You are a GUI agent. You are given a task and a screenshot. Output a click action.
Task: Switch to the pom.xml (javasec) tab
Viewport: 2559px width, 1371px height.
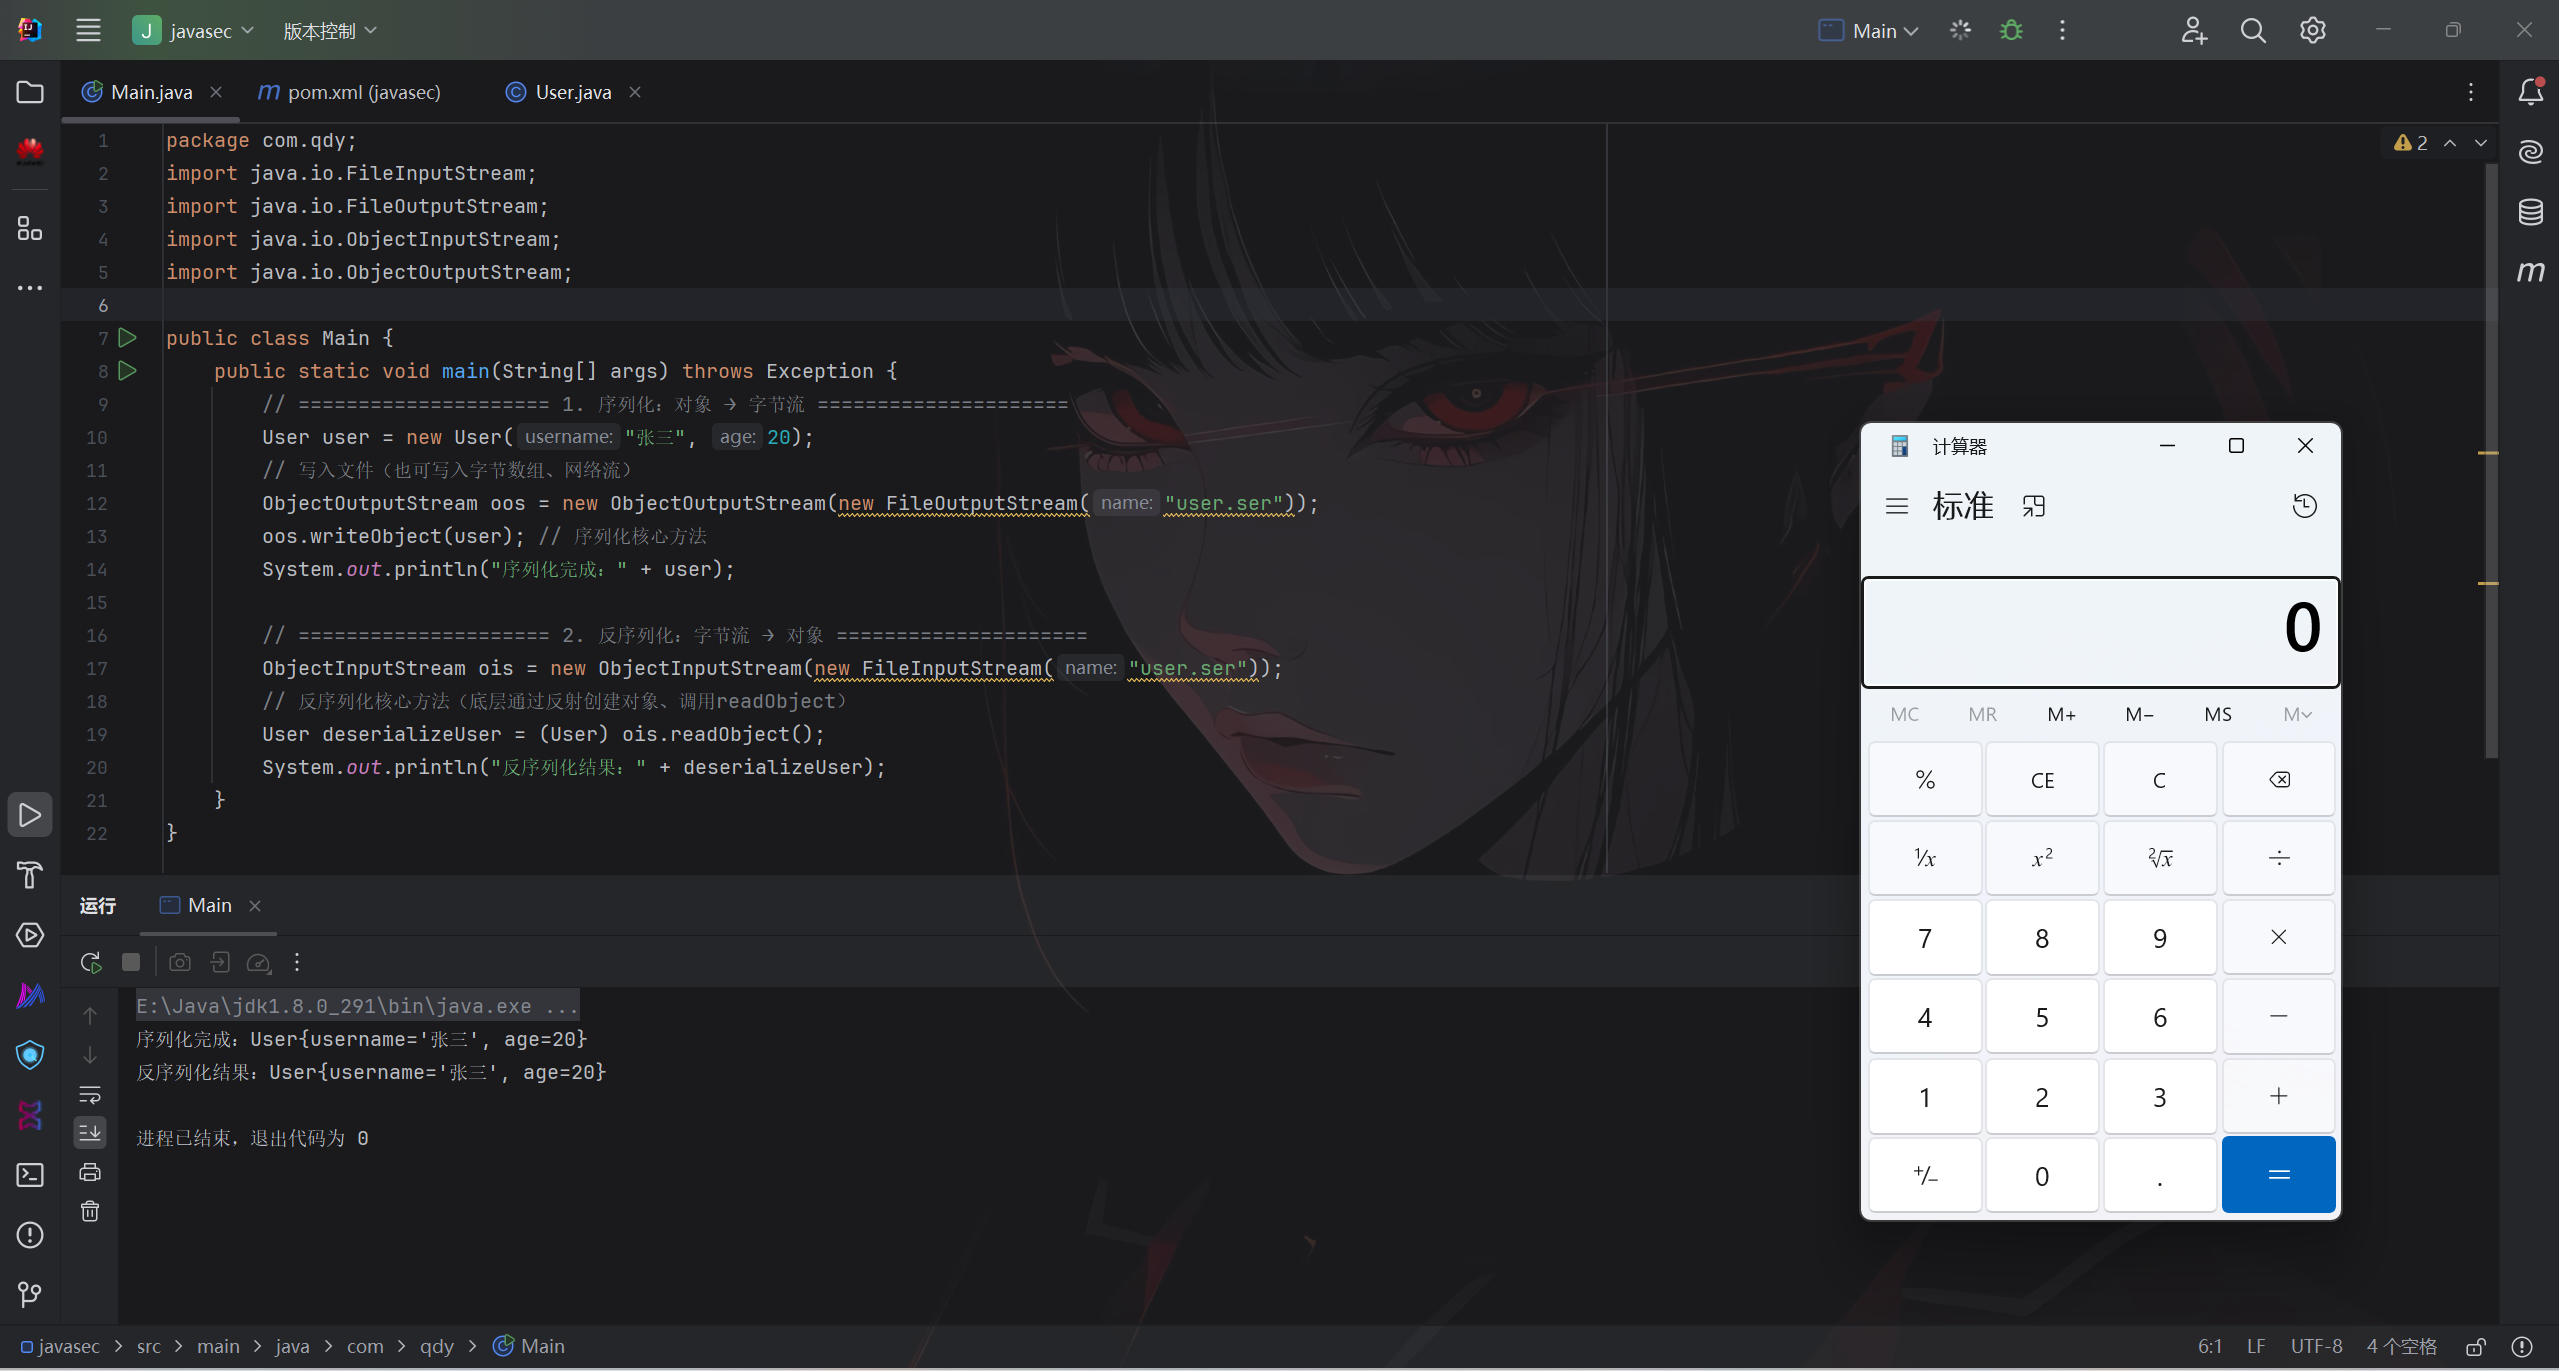[x=362, y=92]
